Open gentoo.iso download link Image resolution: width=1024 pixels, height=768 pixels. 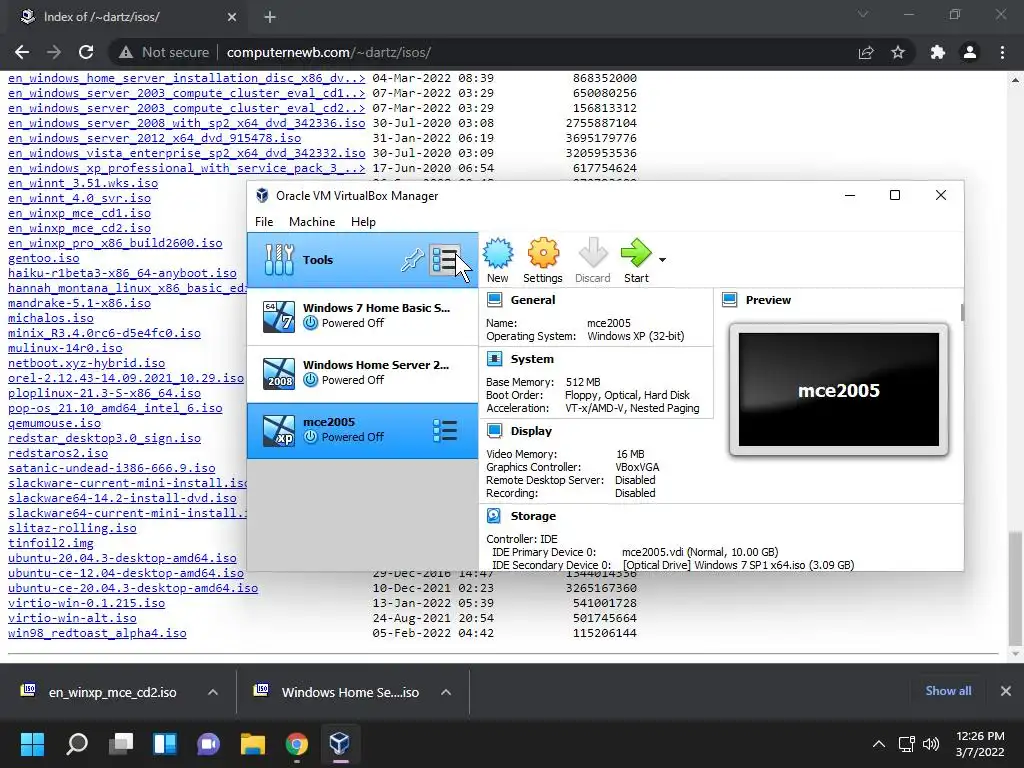click(43, 258)
